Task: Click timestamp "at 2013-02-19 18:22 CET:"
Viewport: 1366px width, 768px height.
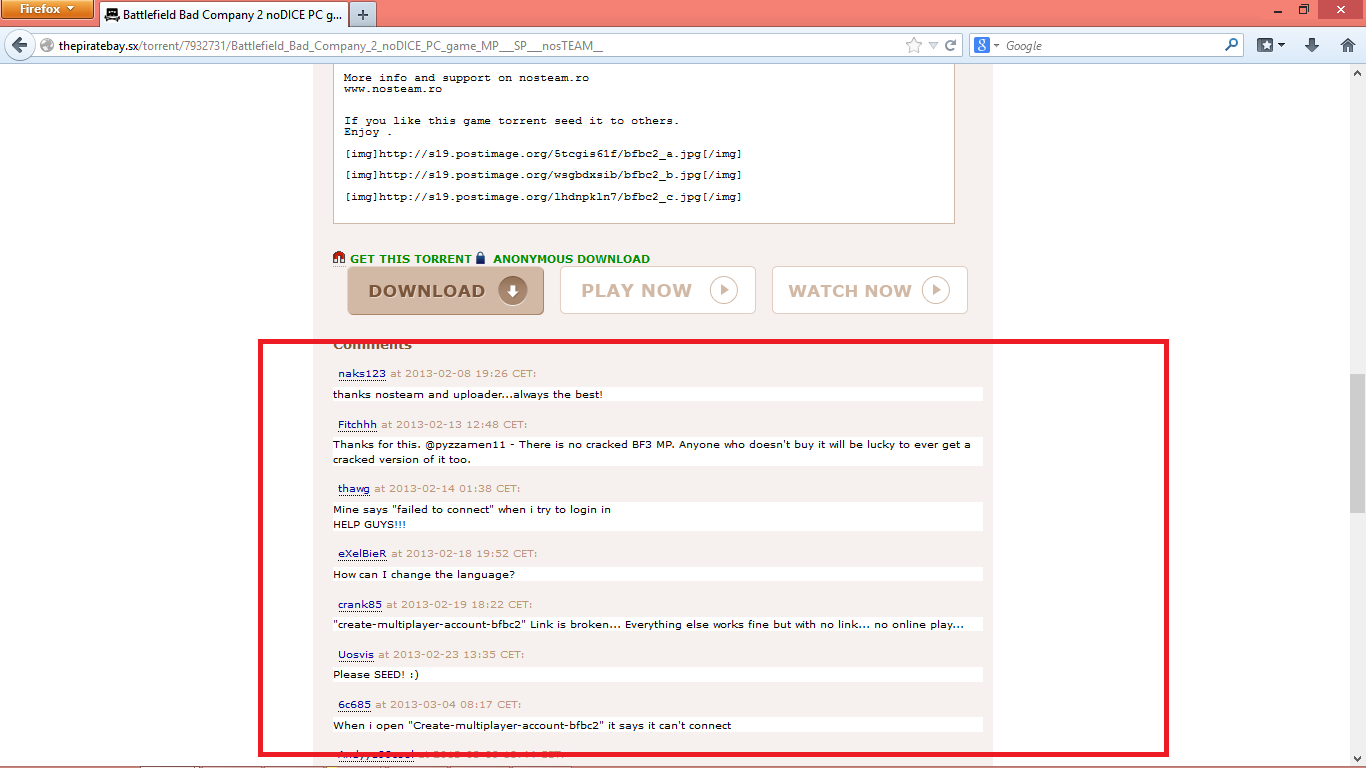Action: point(459,604)
